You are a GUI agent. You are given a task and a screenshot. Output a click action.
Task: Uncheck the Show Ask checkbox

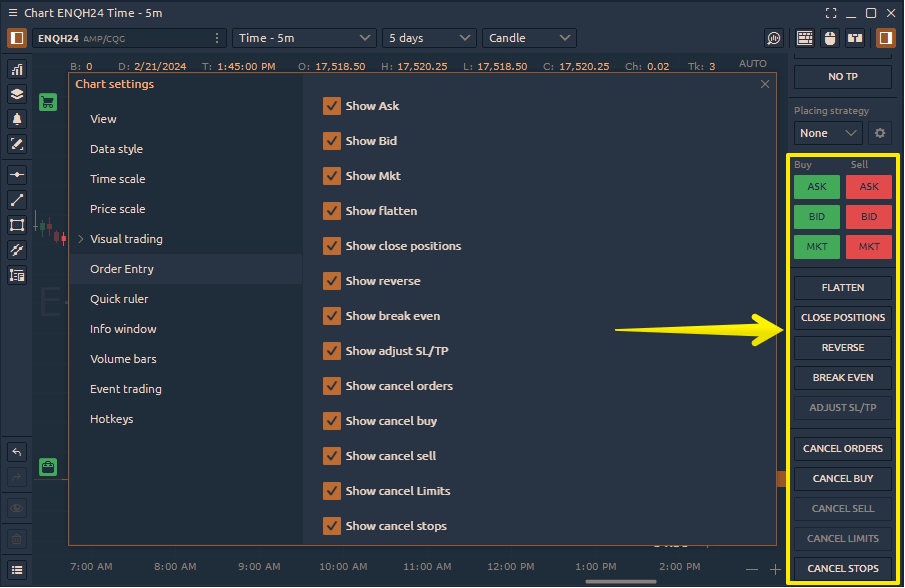[332, 106]
